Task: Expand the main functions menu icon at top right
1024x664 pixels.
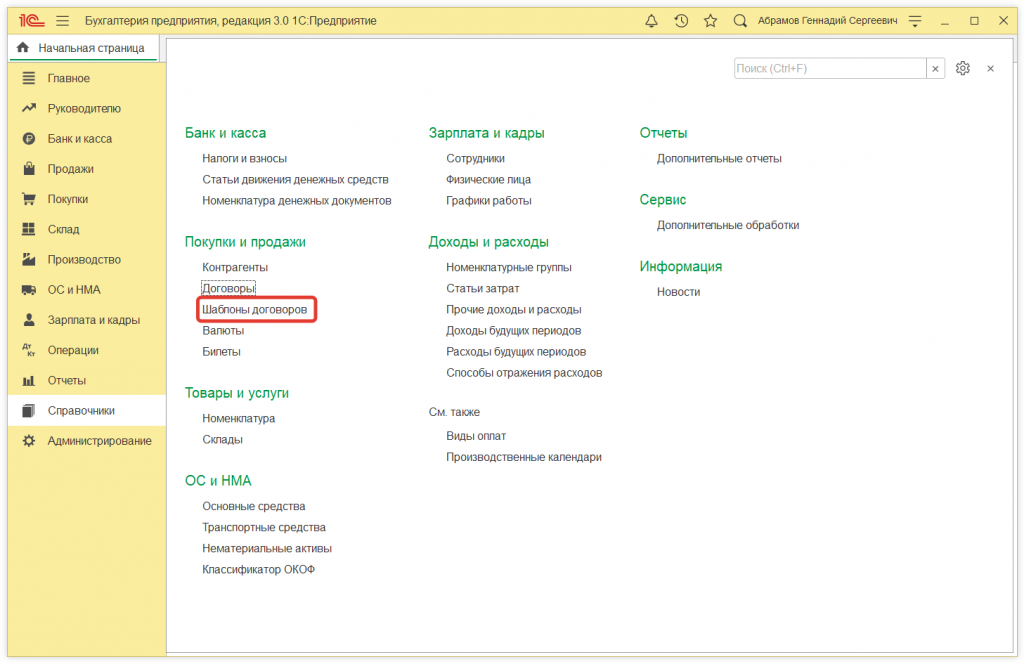Action: (x=915, y=20)
